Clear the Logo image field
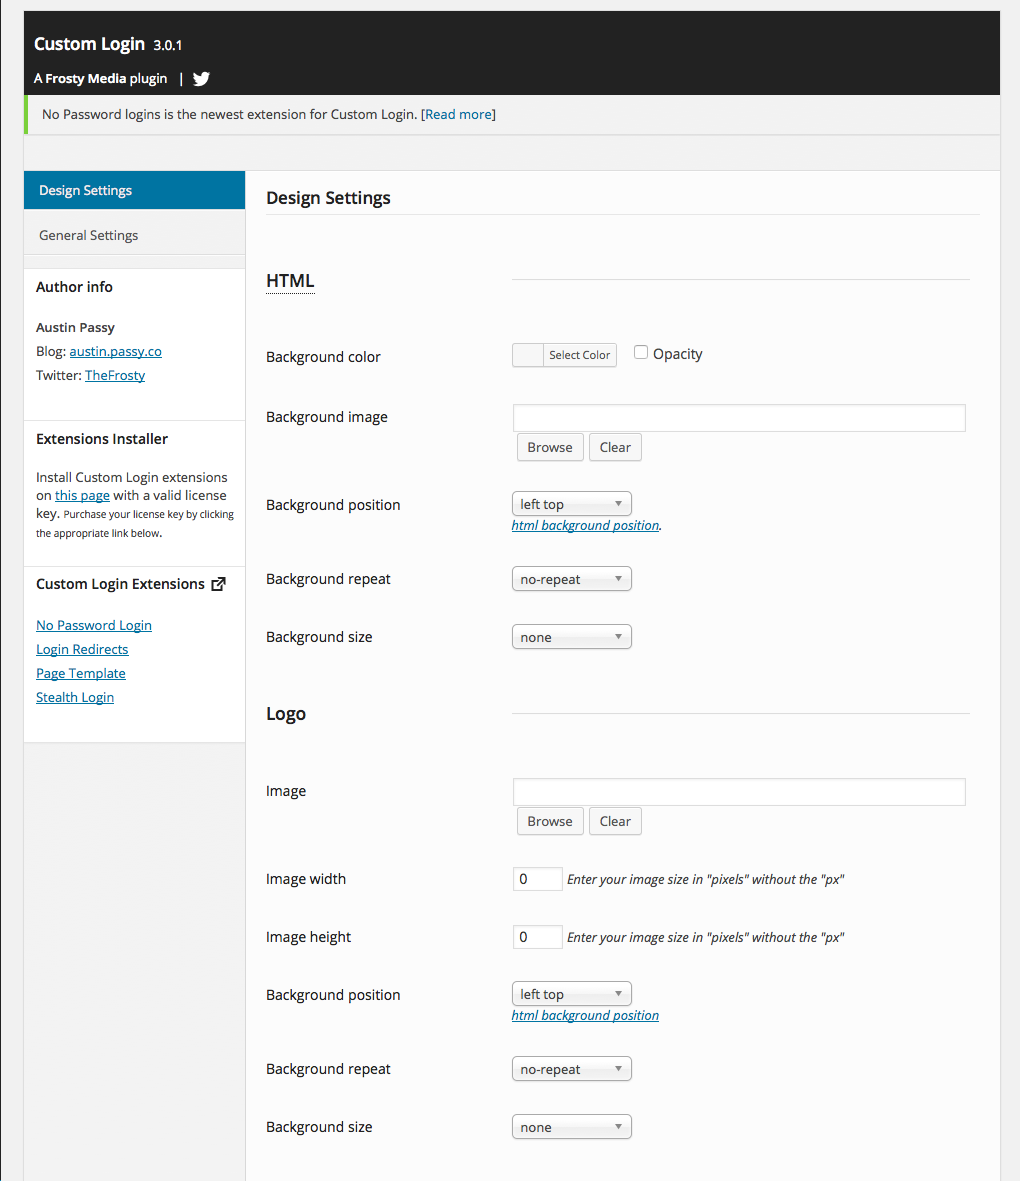Image resolution: width=1020 pixels, height=1181 pixels. pos(615,821)
